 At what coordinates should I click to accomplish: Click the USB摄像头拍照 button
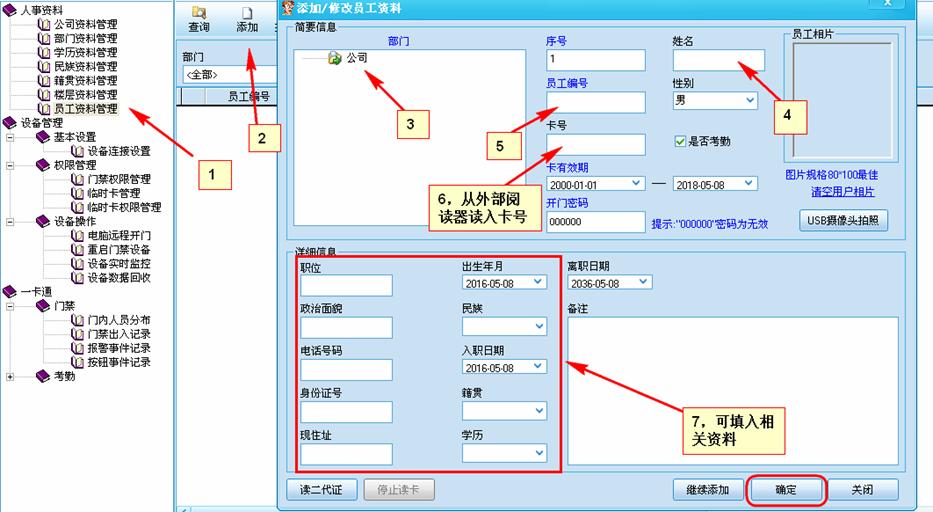[x=842, y=220]
